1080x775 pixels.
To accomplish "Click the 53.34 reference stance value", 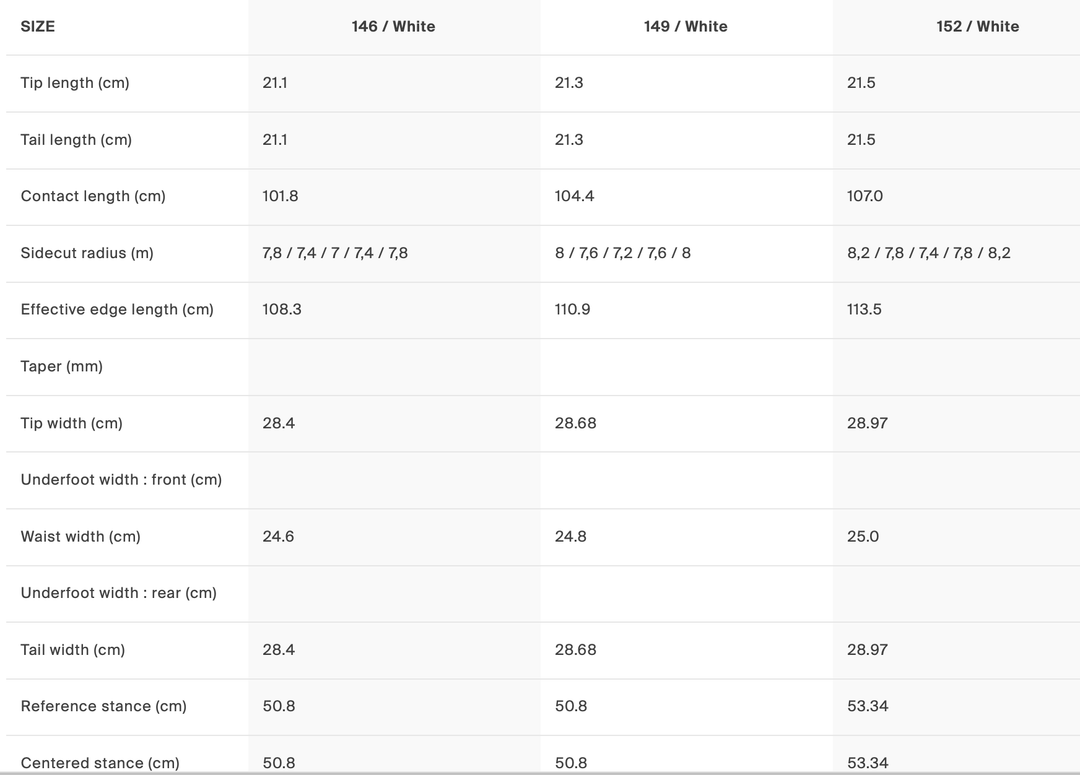I will [x=867, y=706].
